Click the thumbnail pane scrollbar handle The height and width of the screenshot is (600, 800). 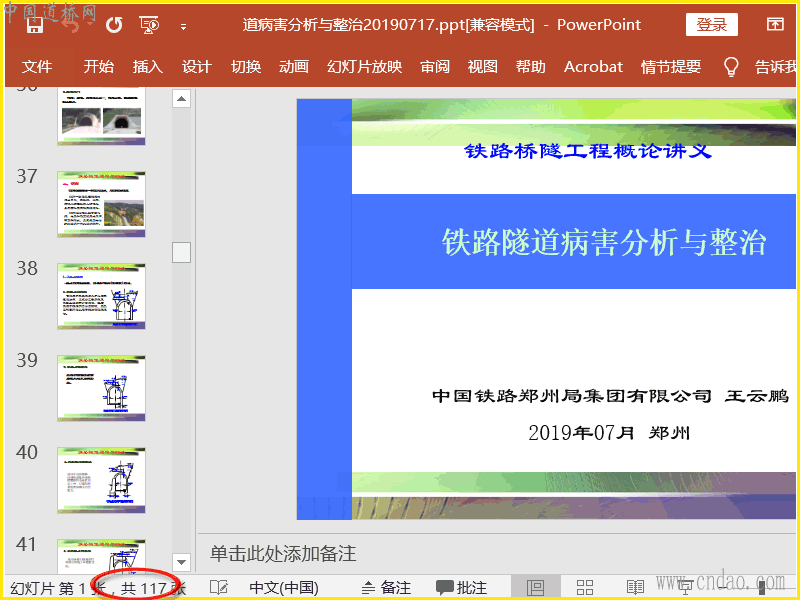pyautogui.click(x=181, y=253)
